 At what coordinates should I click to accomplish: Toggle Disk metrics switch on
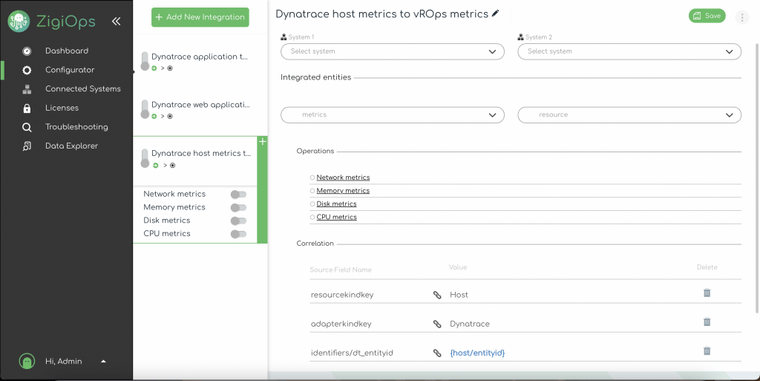pyautogui.click(x=238, y=221)
